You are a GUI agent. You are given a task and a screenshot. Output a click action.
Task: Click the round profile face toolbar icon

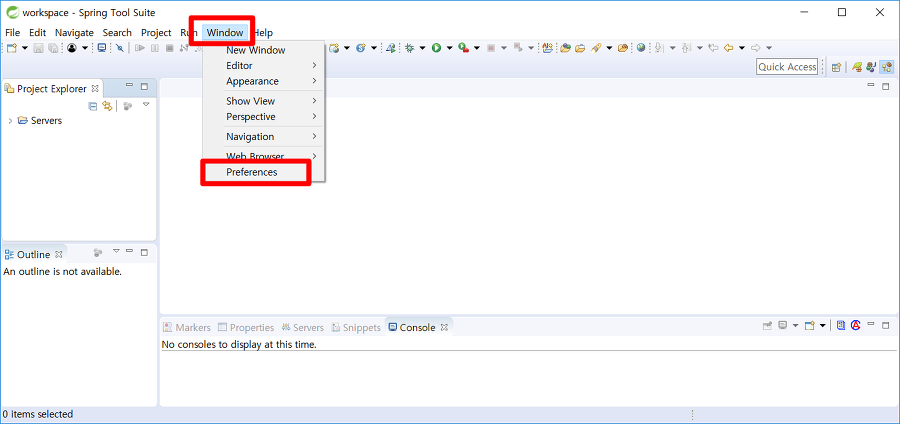[x=72, y=48]
